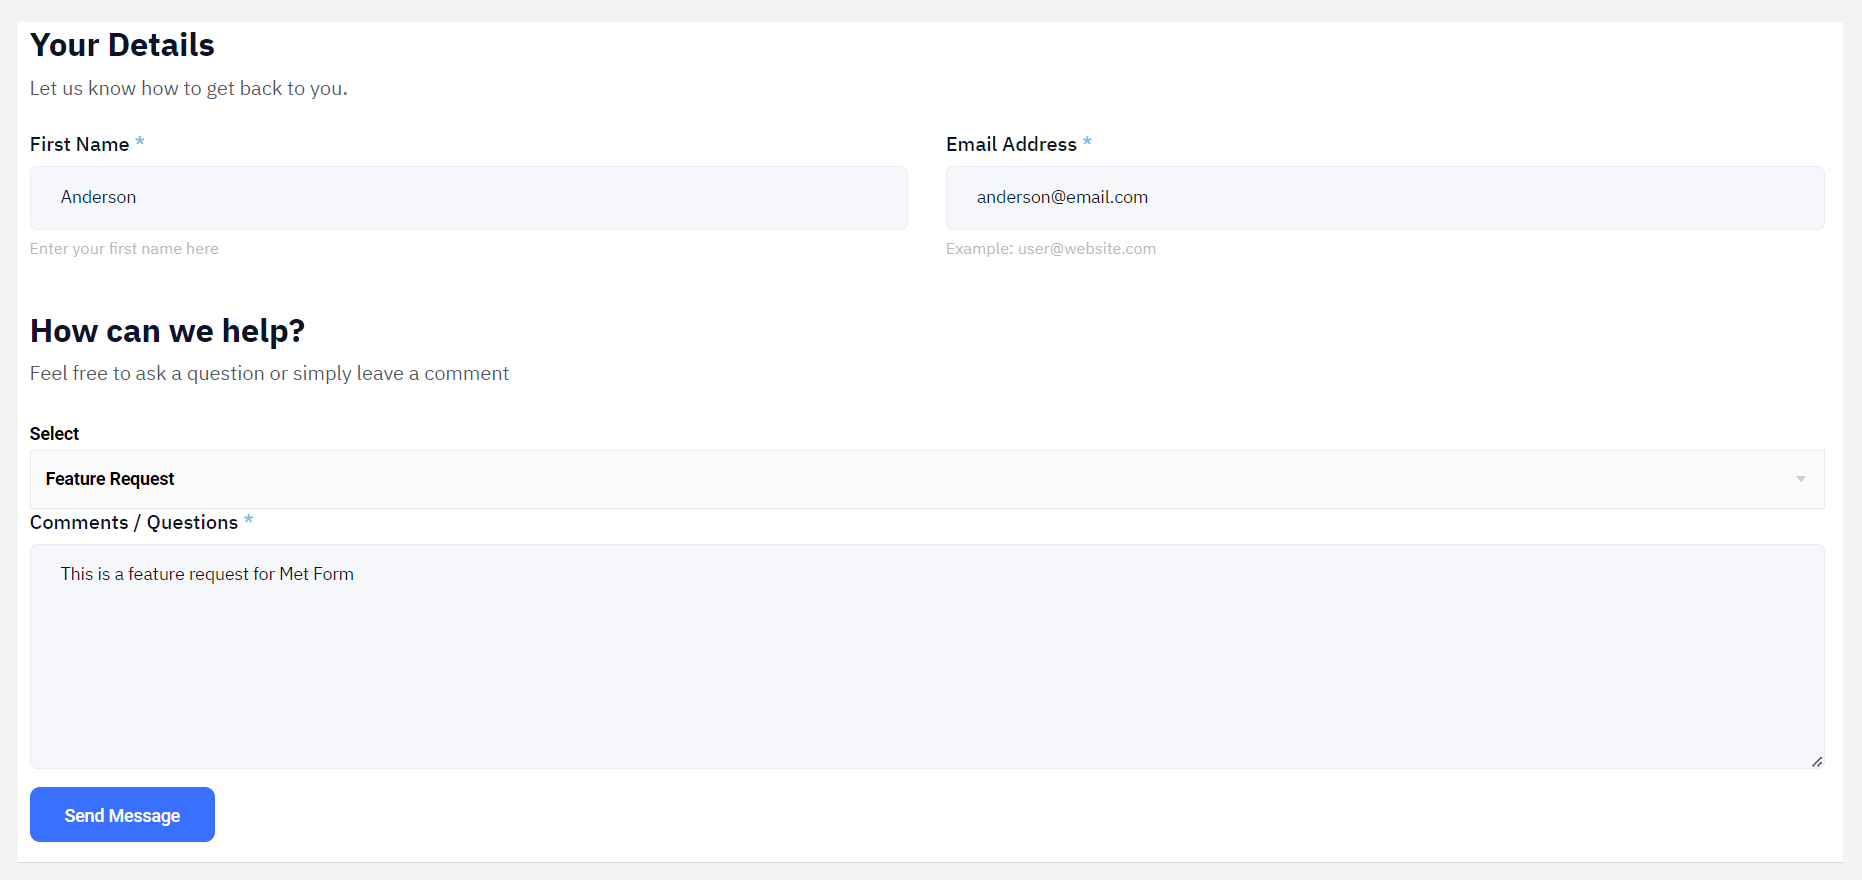Focus the Email Address input field
Viewport: 1862px width, 880px height.
coord(1384,198)
